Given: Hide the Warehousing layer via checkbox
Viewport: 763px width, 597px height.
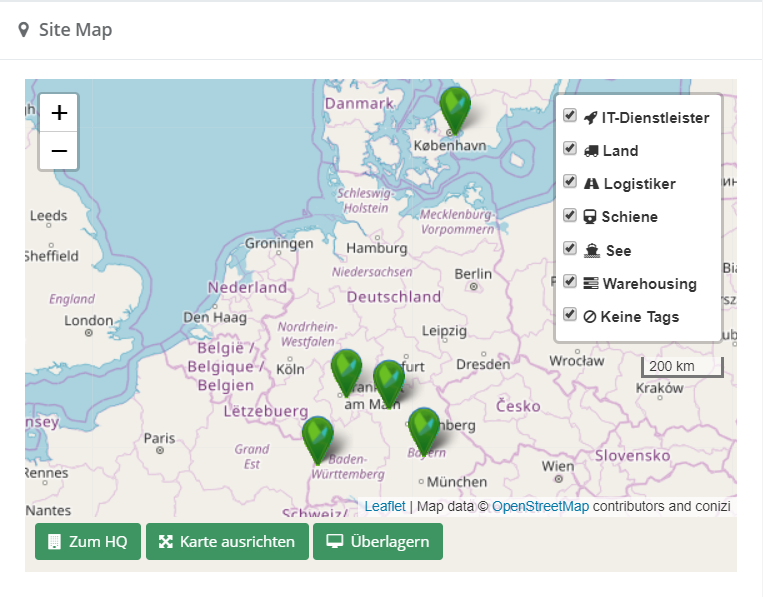Looking at the screenshot, I should click(570, 281).
